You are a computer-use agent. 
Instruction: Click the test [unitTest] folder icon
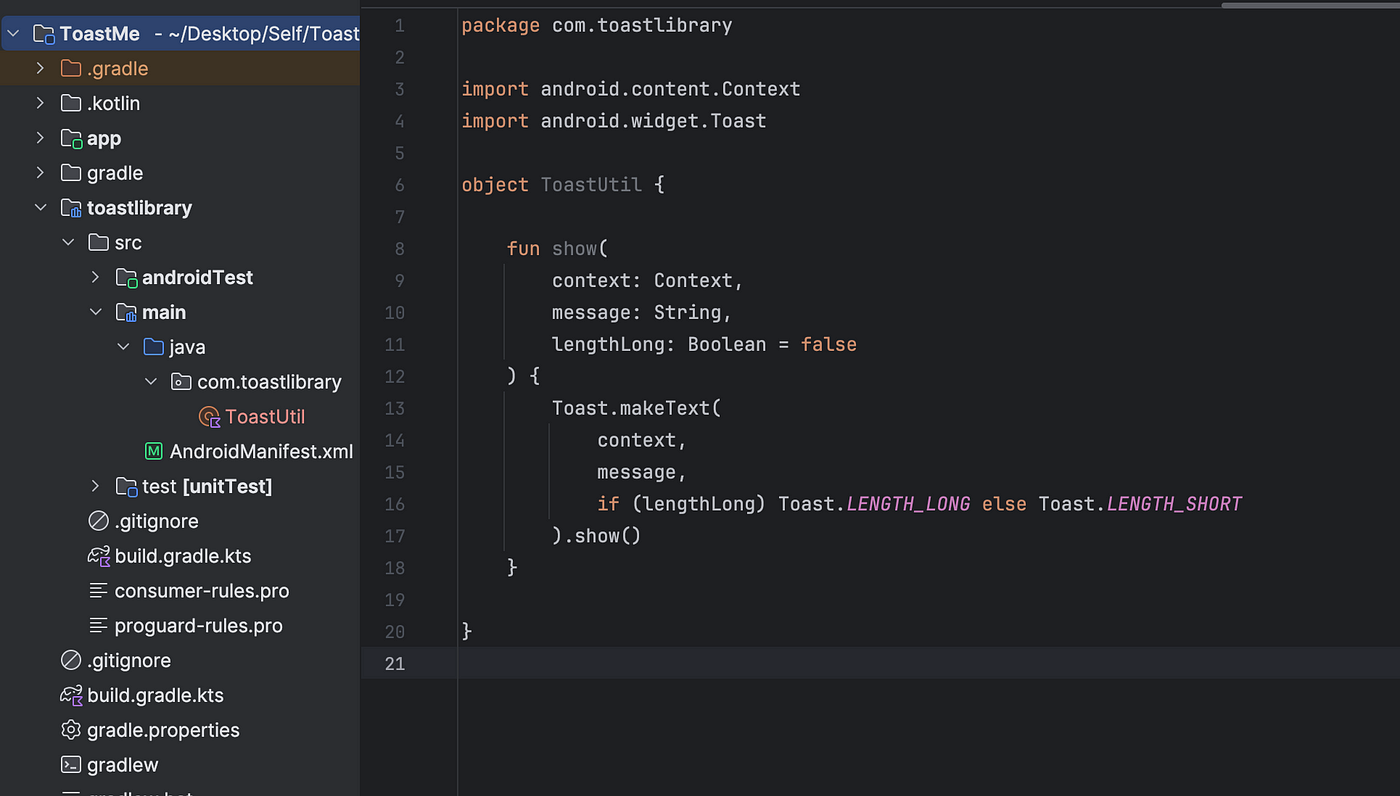point(126,486)
